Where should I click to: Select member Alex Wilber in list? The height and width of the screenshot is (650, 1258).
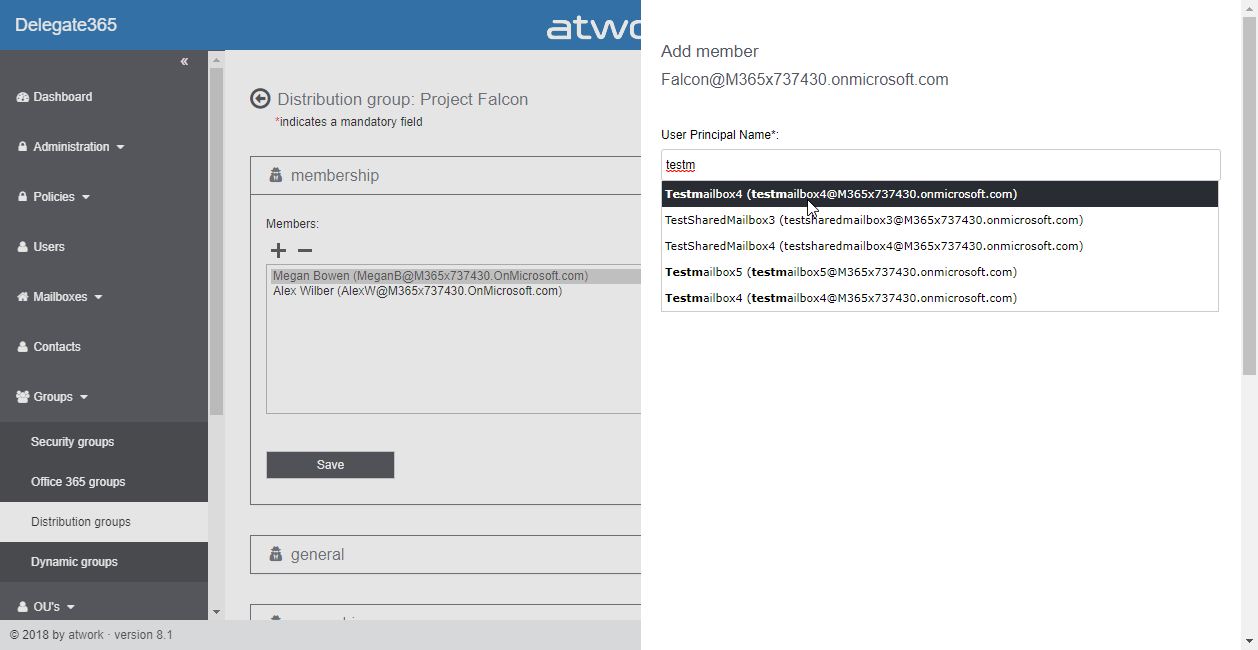[417, 291]
